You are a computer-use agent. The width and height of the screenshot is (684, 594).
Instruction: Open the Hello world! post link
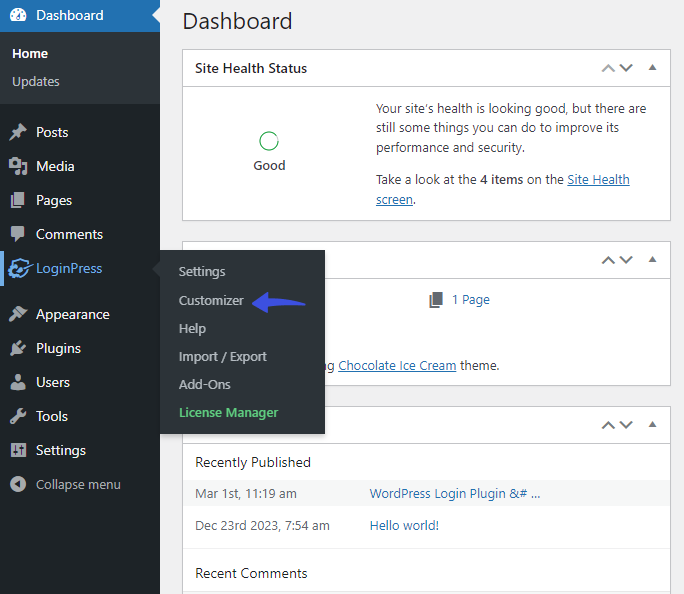tap(404, 526)
